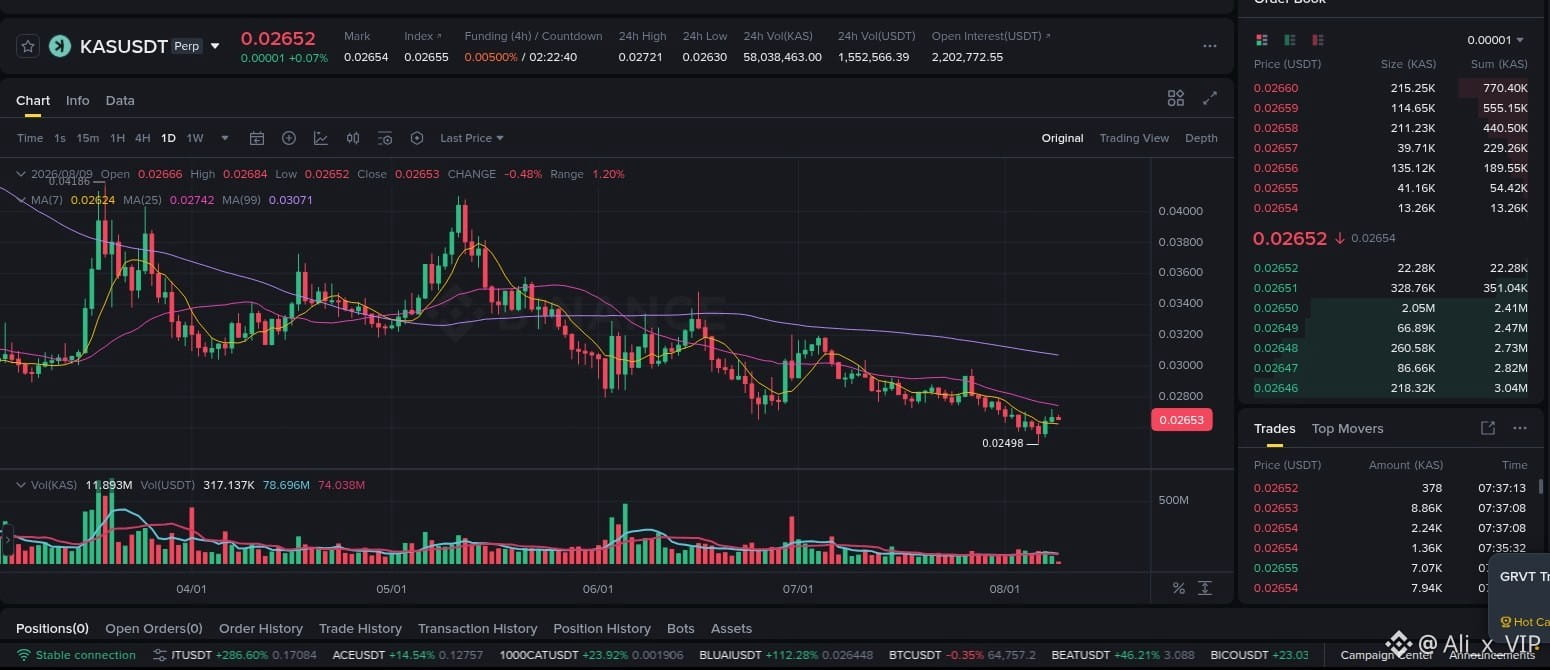This screenshot has height=670, width=1550.
Task: Select the 1D timeframe
Action: tap(168, 138)
